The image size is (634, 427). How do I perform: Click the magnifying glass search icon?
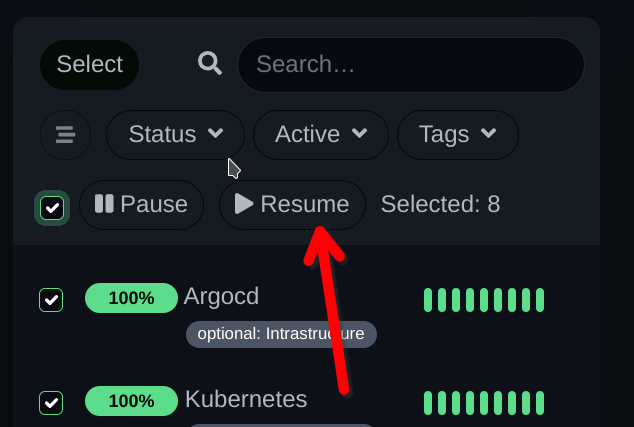(x=210, y=63)
